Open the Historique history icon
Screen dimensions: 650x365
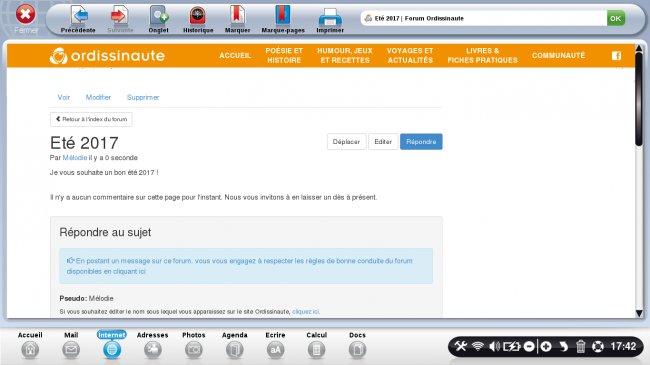[x=198, y=16]
